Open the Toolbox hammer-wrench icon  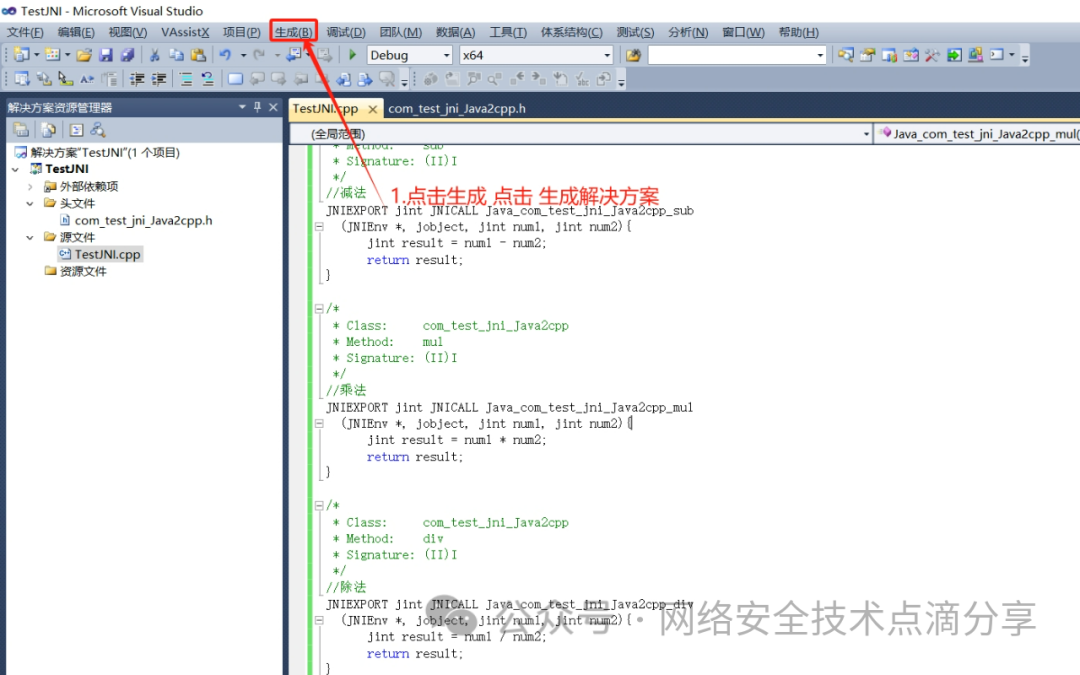(932, 55)
